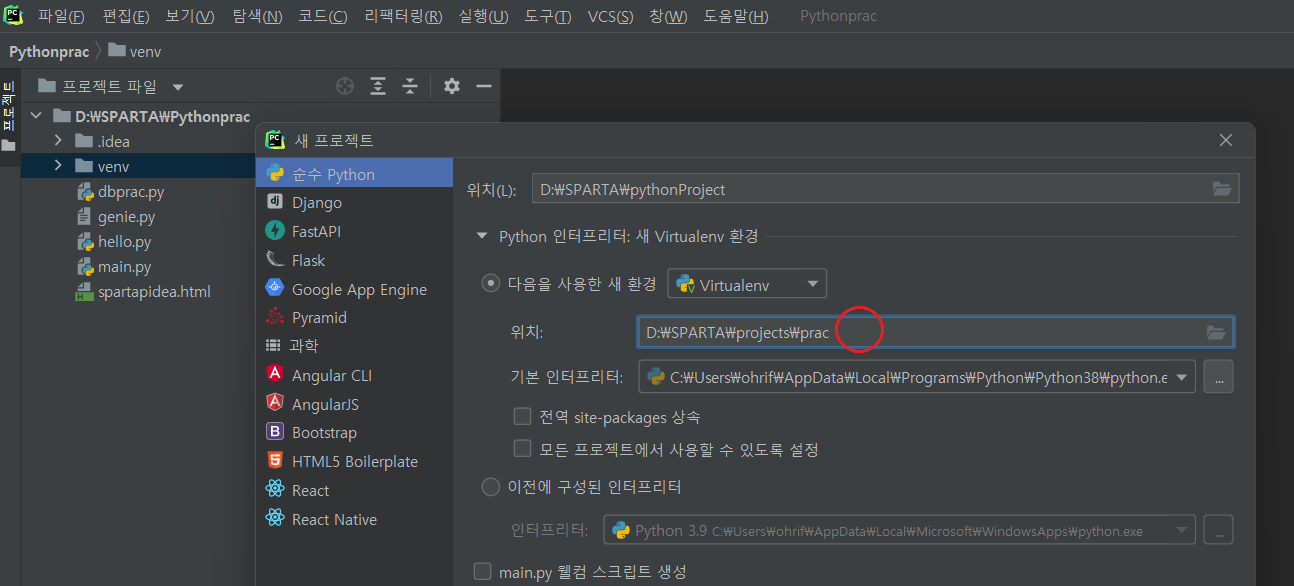This screenshot has height=586, width=1294.
Task: Open the 보기(V) menu
Action: pyautogui.click(x=190, y=17)
